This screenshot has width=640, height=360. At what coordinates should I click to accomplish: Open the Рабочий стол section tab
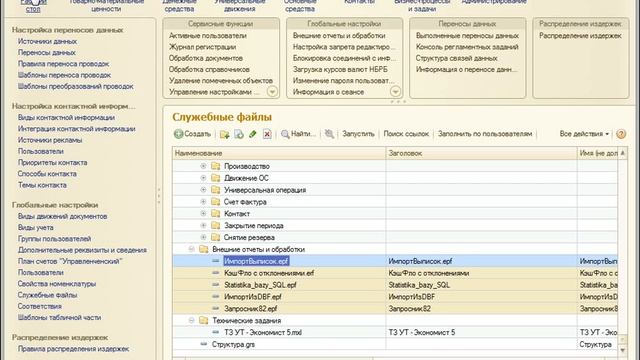(33, 6)
